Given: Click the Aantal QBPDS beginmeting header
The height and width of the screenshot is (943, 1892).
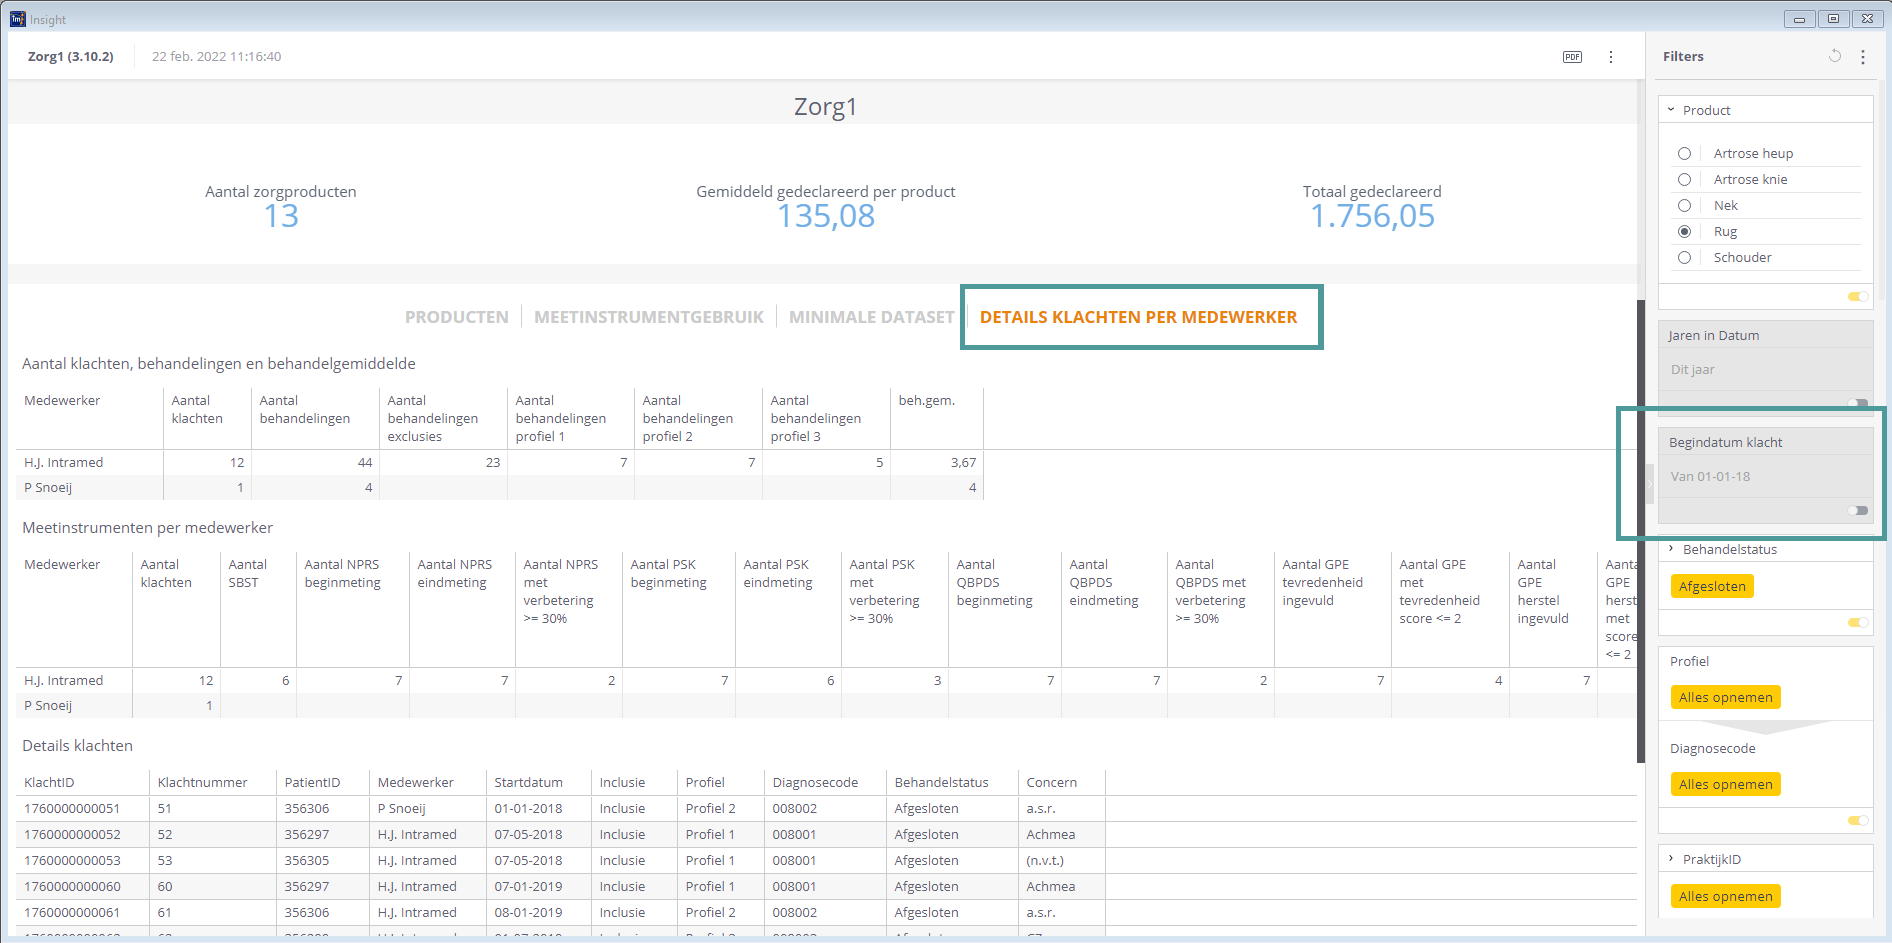Looking at the screenshot, I should pos(994,583).
